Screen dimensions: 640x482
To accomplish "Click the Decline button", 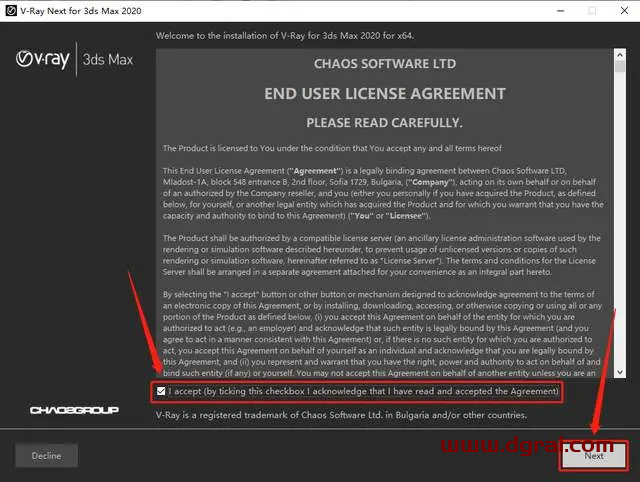I will click(47, 455).
